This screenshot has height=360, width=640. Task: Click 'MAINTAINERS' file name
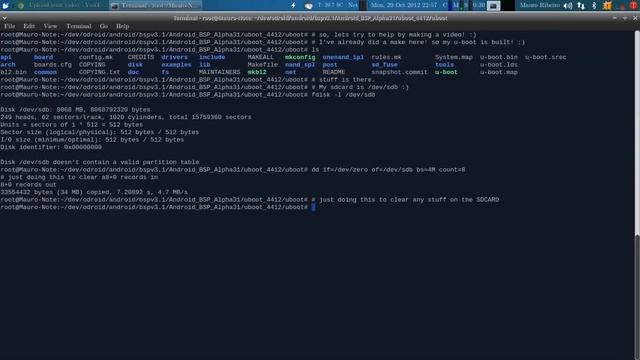(220, 72)
